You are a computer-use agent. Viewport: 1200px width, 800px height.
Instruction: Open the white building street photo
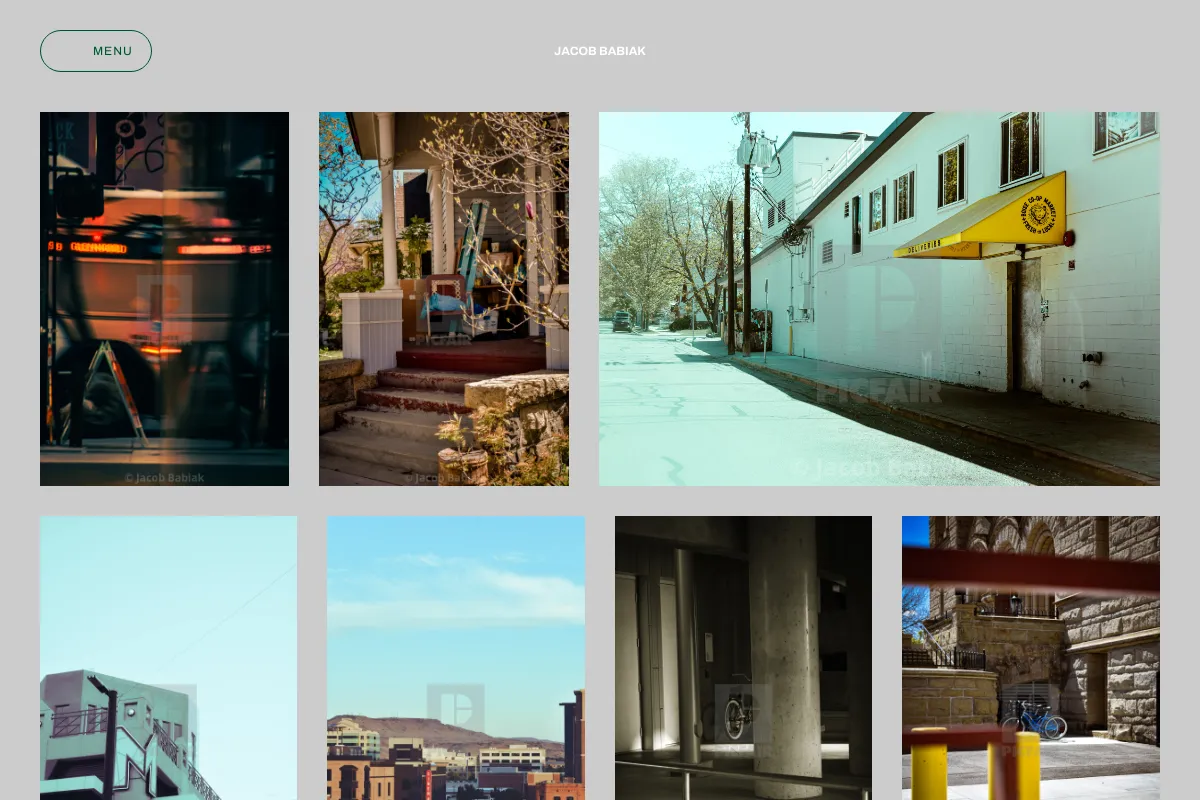[879, 299]
